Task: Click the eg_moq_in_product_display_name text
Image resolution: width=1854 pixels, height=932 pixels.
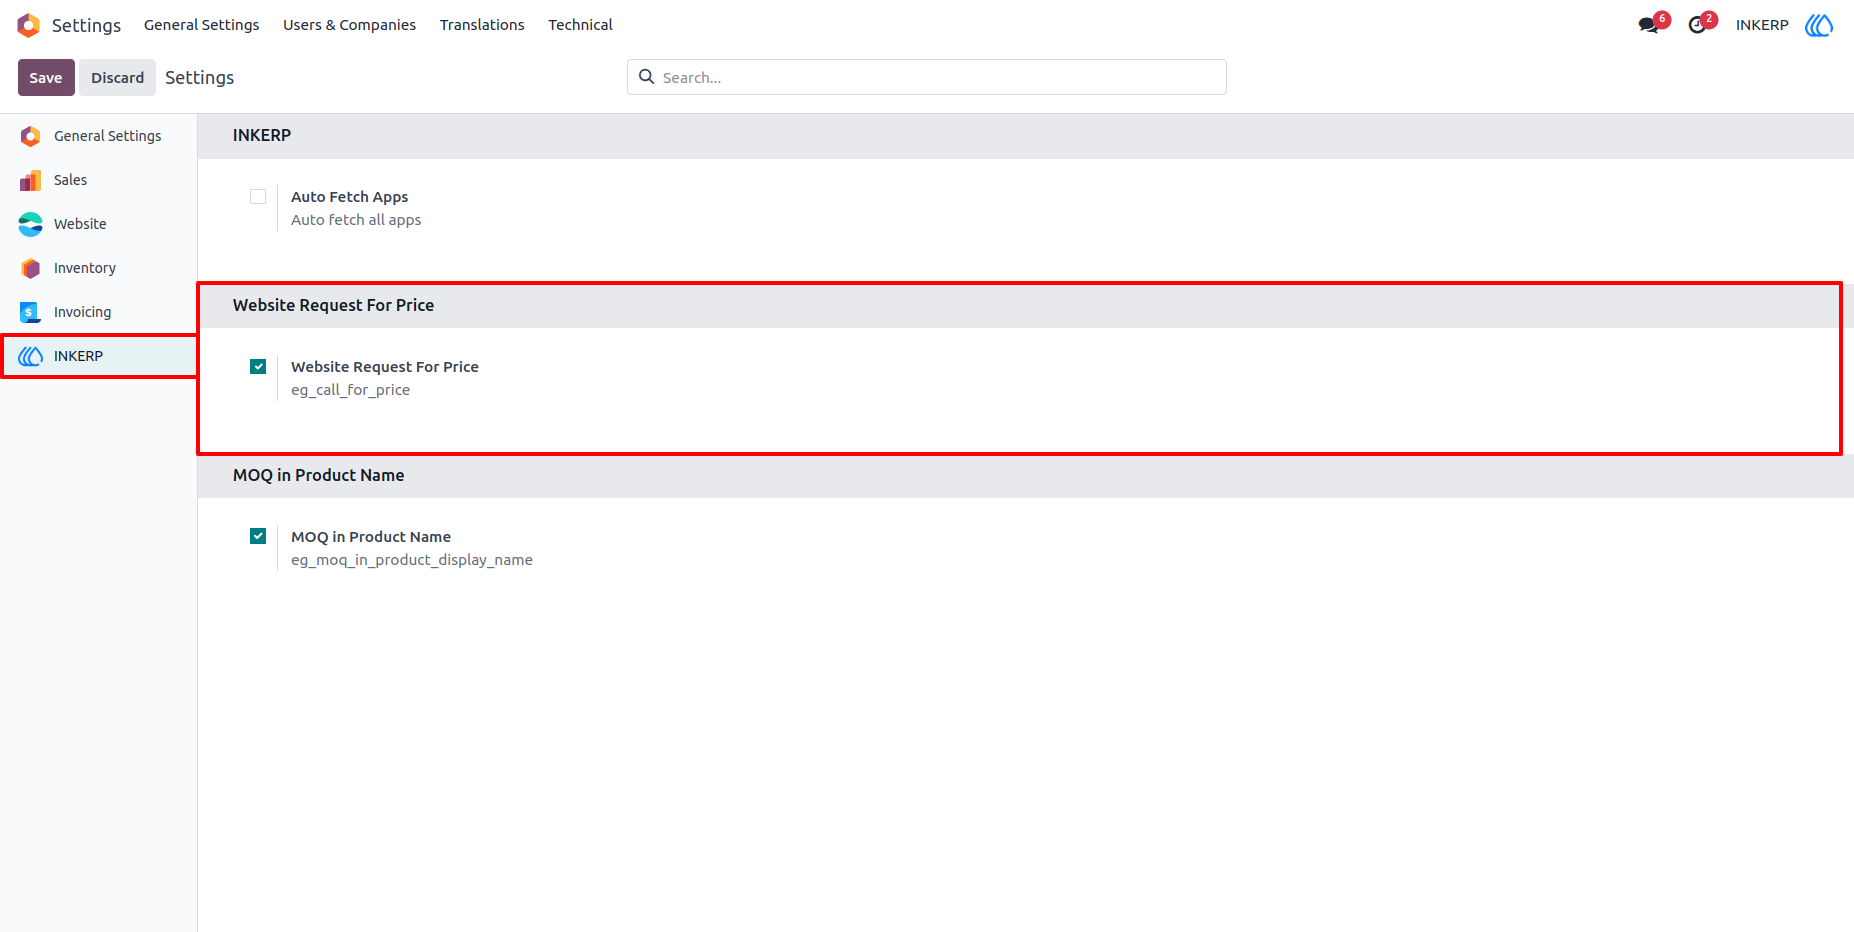Action: coord(411,560)
